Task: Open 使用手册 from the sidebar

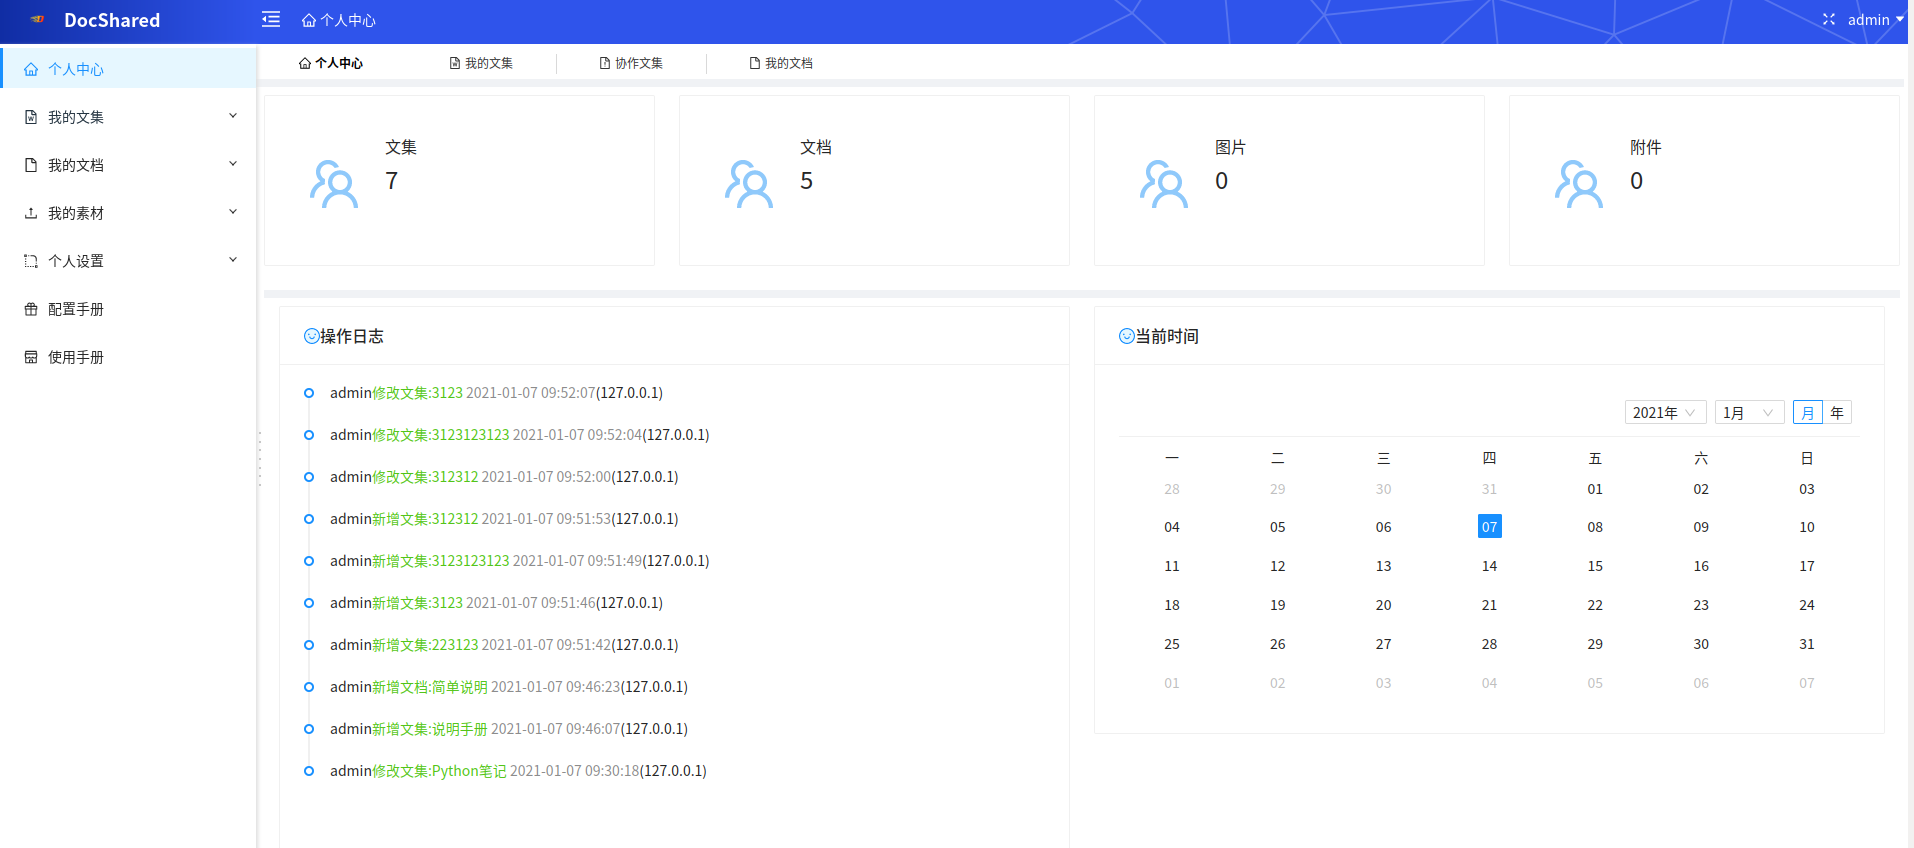Action: (128, 357)
